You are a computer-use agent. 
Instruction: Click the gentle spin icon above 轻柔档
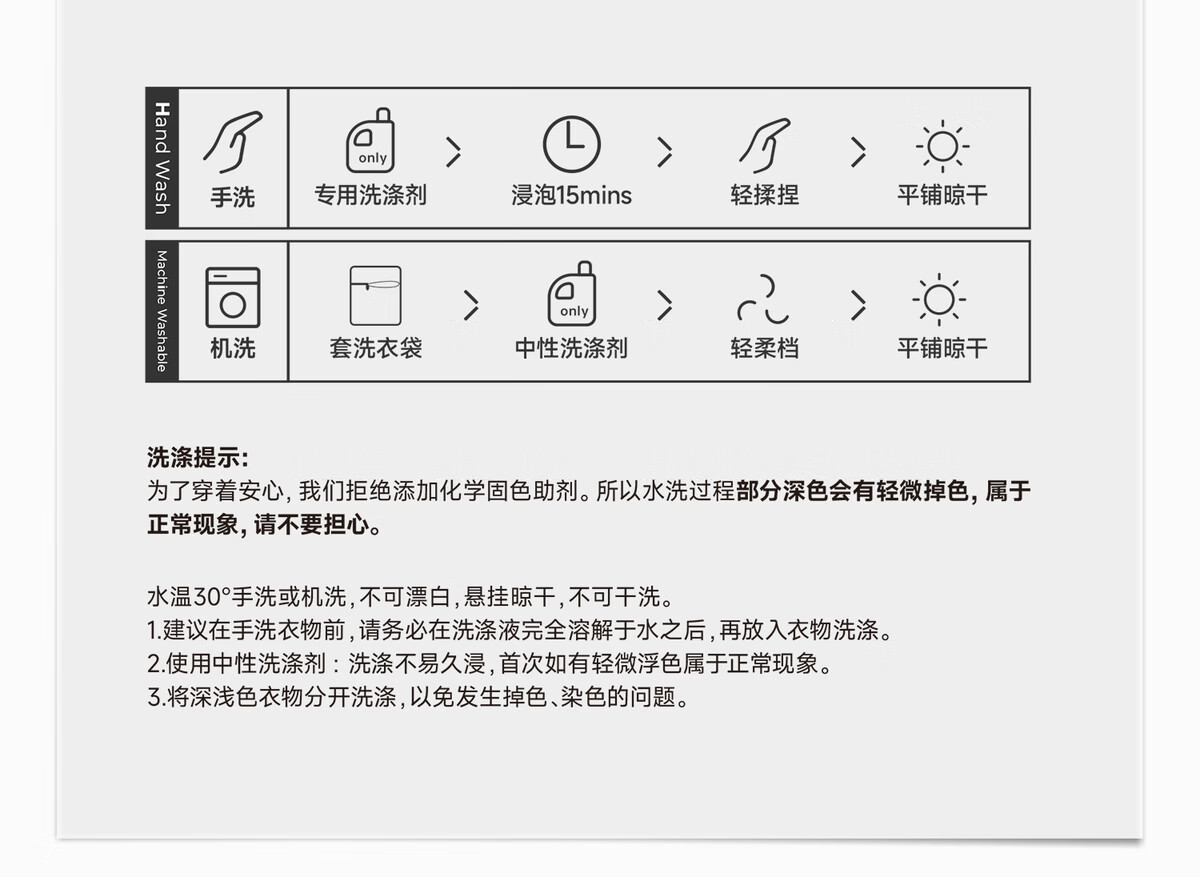(764, 300)
